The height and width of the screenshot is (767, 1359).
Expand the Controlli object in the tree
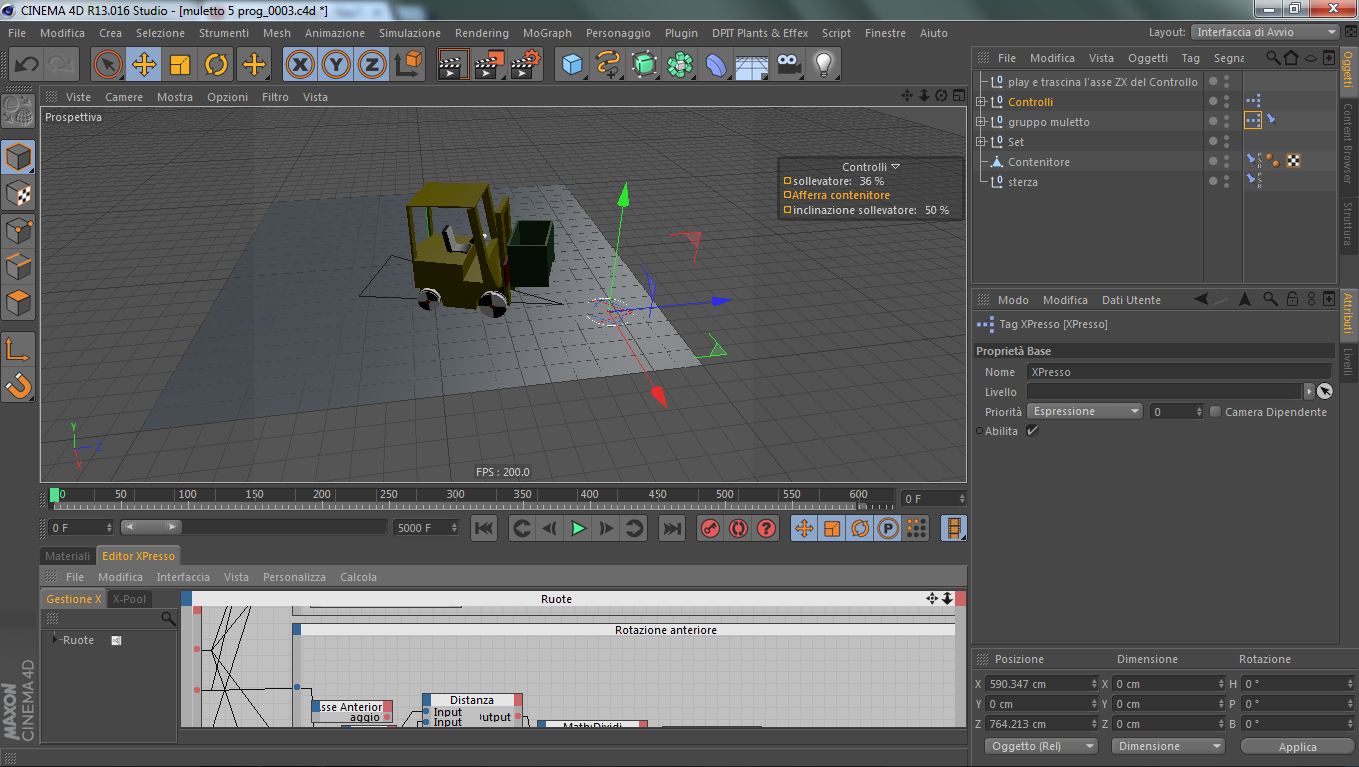(x=981, y=102)
